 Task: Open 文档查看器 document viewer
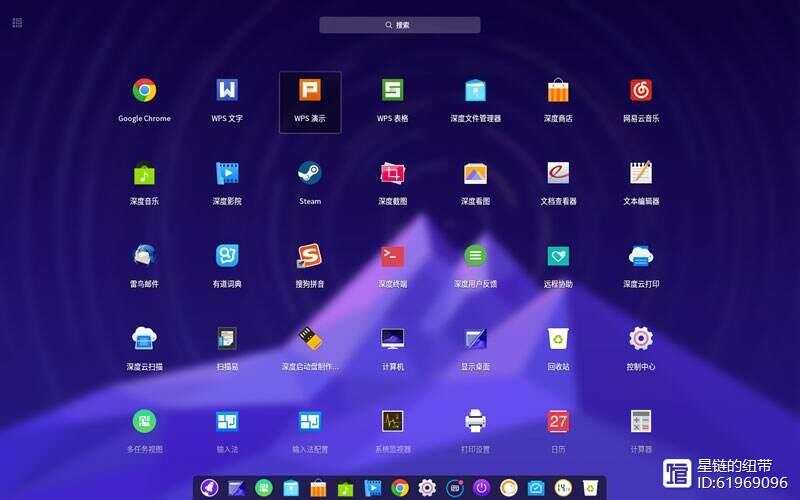point(558,173)
